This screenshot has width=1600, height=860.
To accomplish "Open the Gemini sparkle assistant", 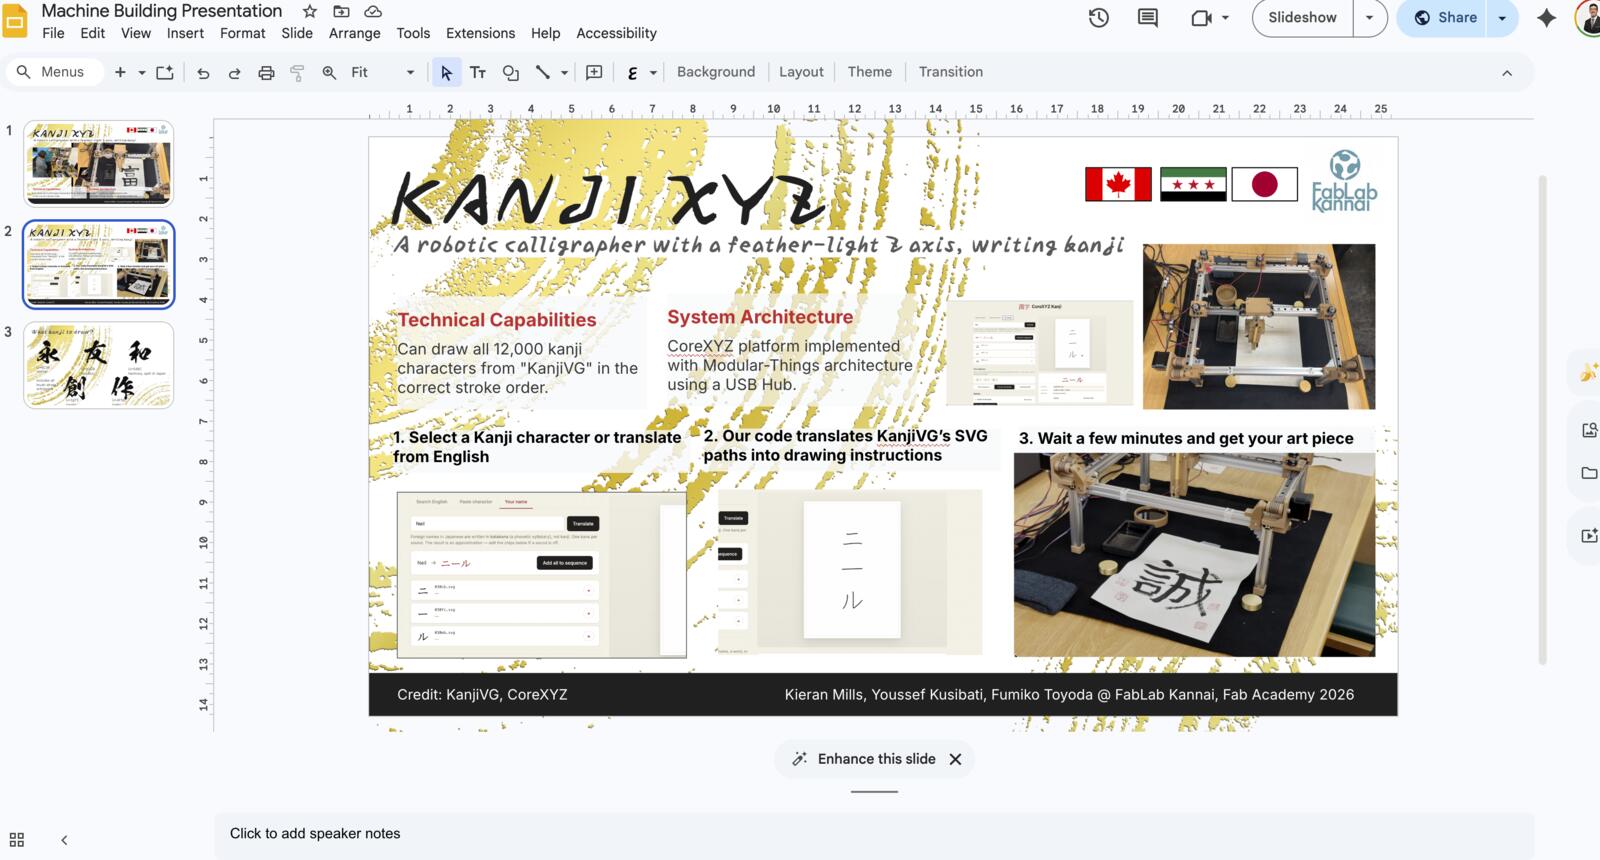I will tap(1546, 18).
